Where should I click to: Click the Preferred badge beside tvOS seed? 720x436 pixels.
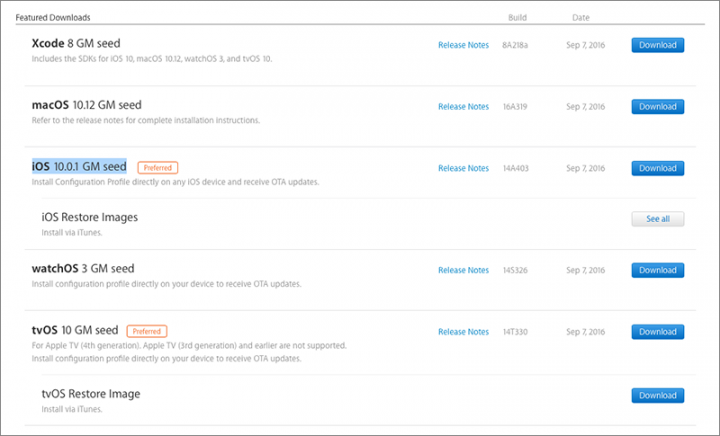click(x=146, y=331)
